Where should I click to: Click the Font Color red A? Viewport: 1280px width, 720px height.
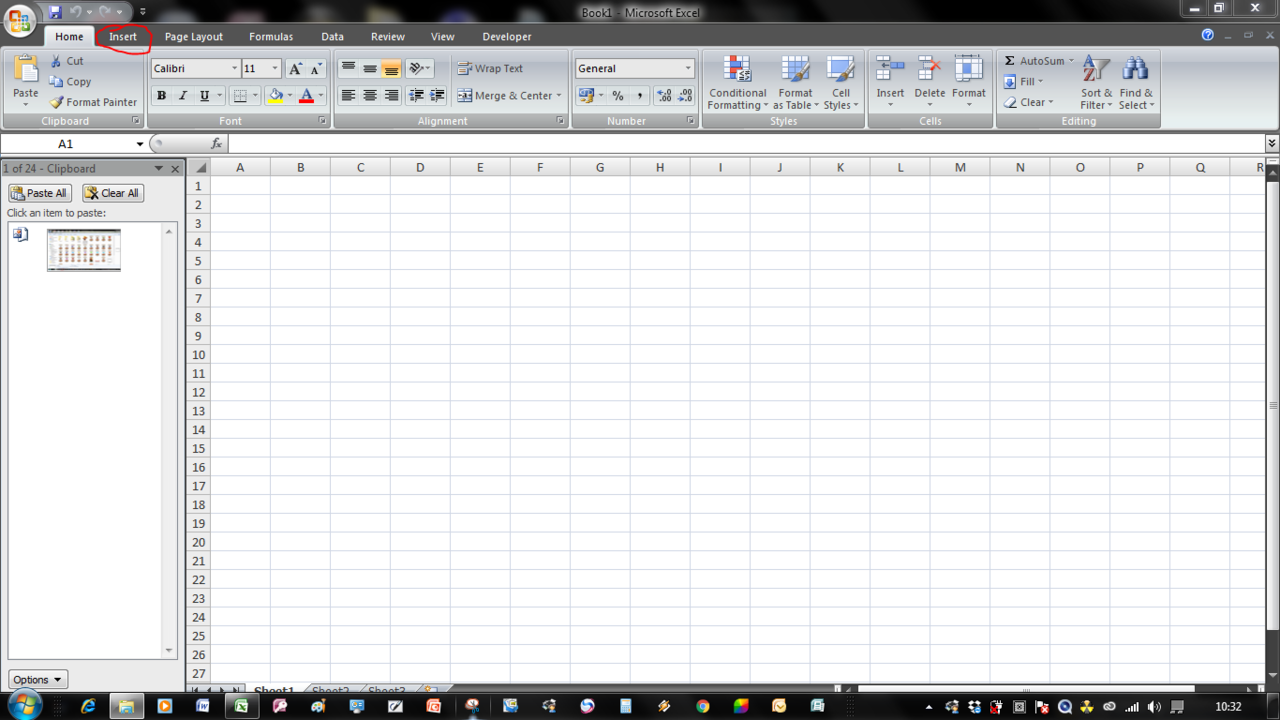pyautogui.click(x=307, y=96)
